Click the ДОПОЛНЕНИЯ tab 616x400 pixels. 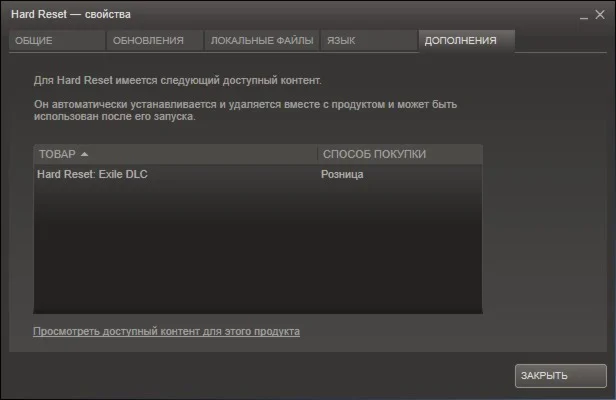[467, 40]
